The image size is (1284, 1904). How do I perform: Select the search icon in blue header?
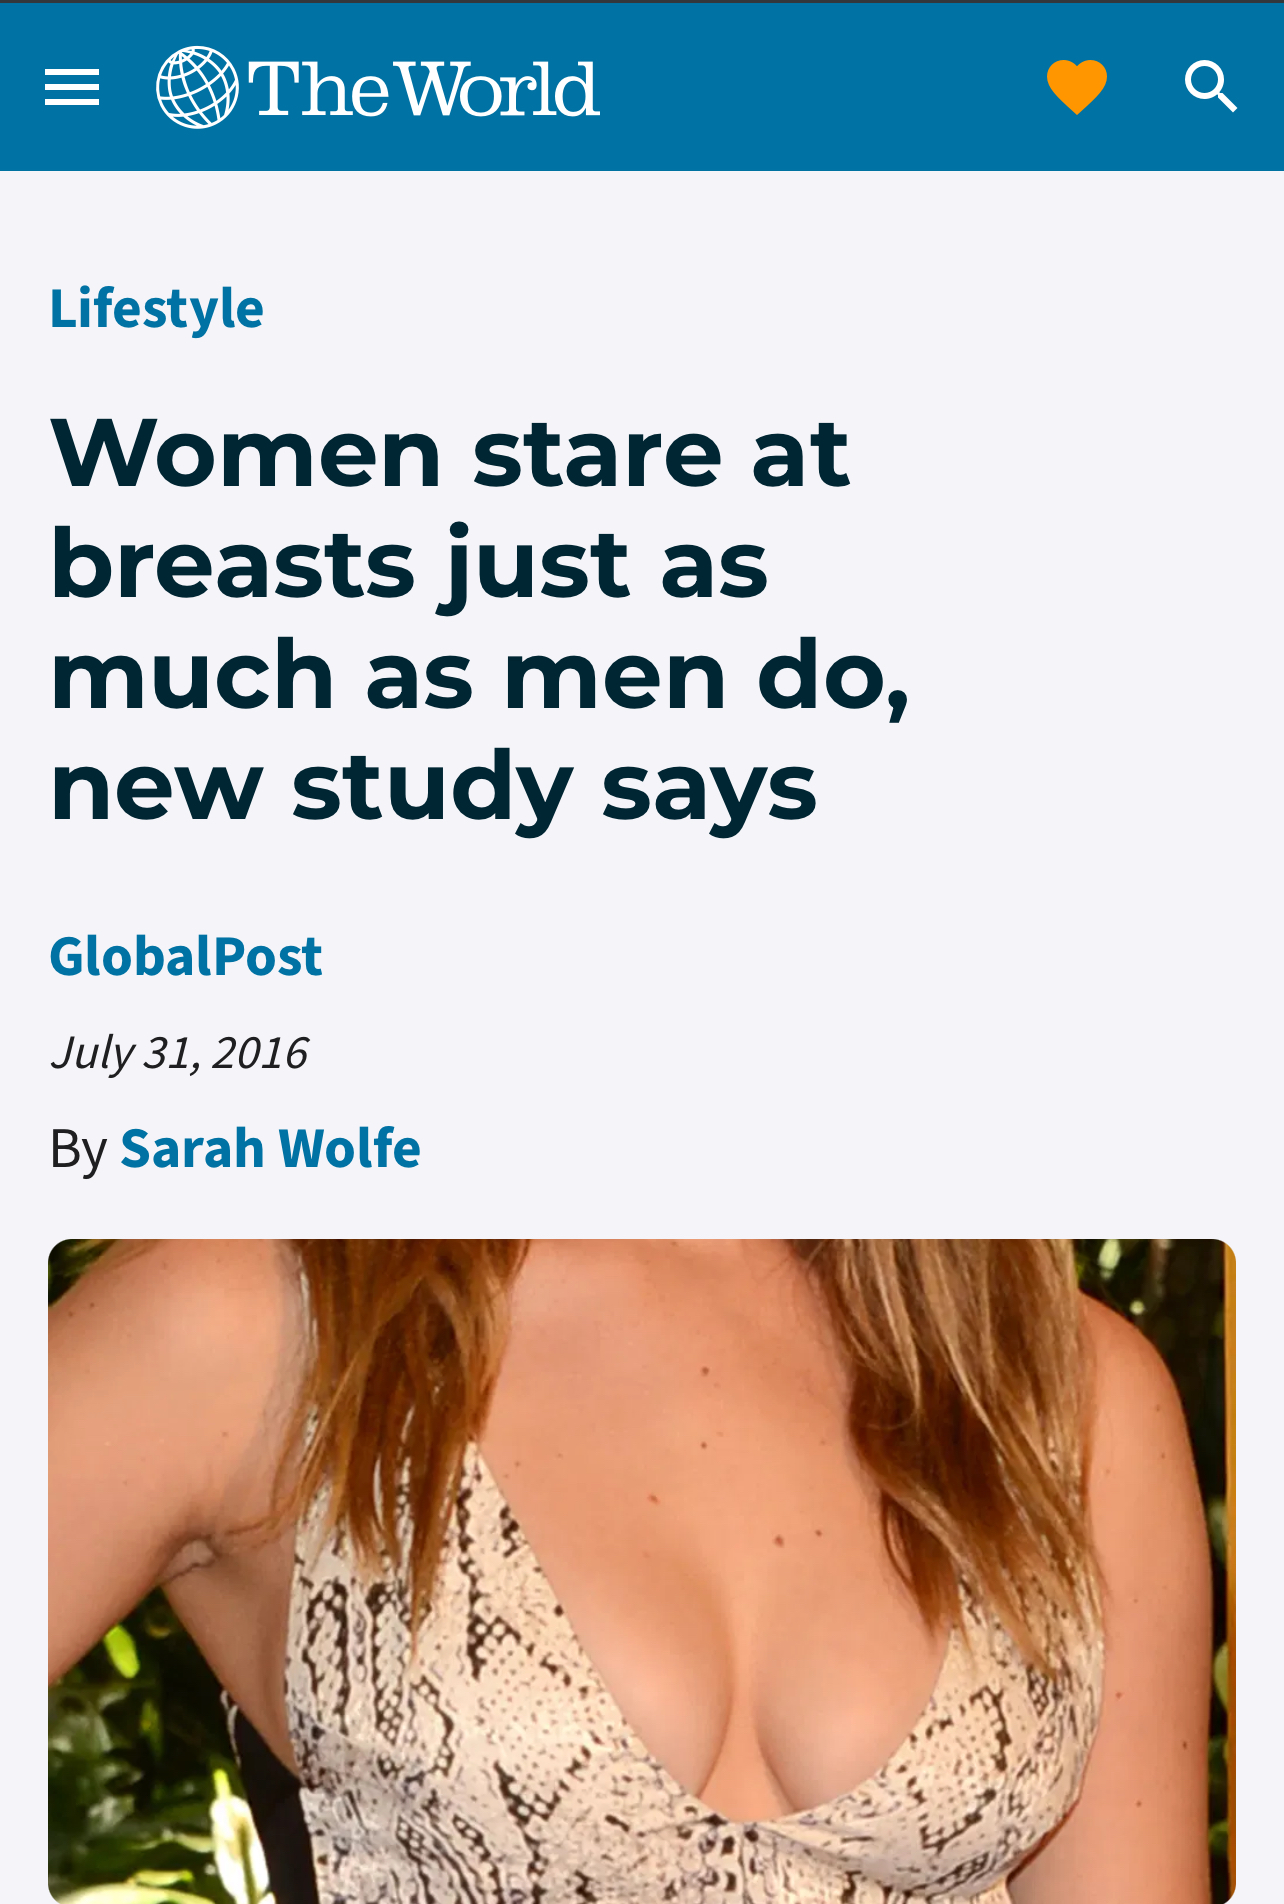pos(1211,87)
